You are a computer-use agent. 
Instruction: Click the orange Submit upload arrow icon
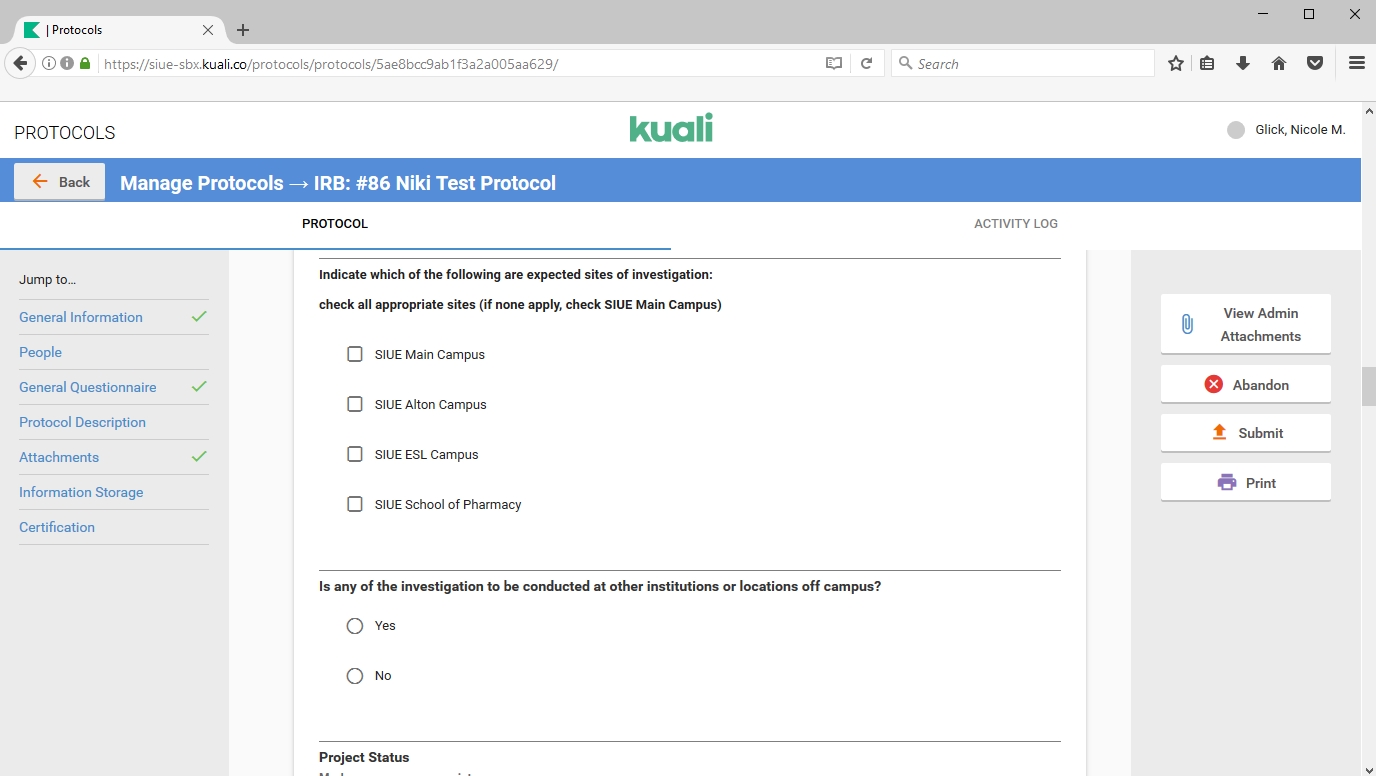pos(1219,432)
